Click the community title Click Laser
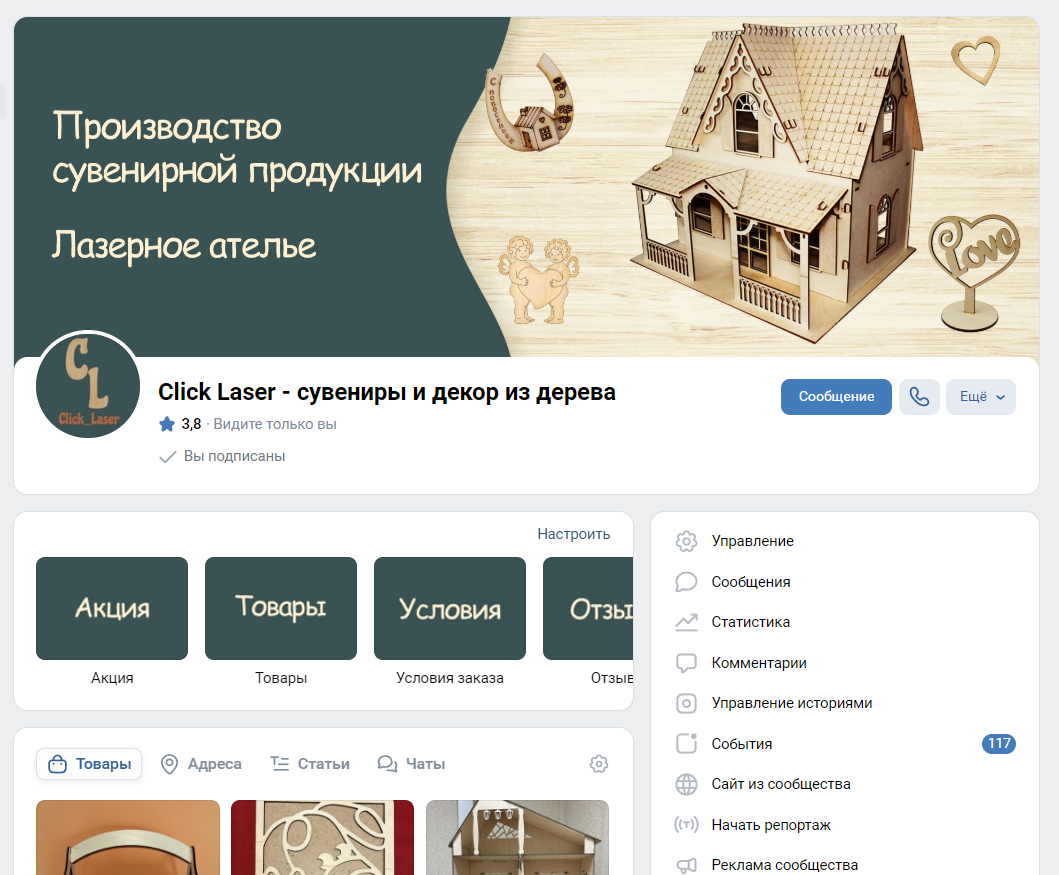 pyautogui.click(x=387, y=392)
